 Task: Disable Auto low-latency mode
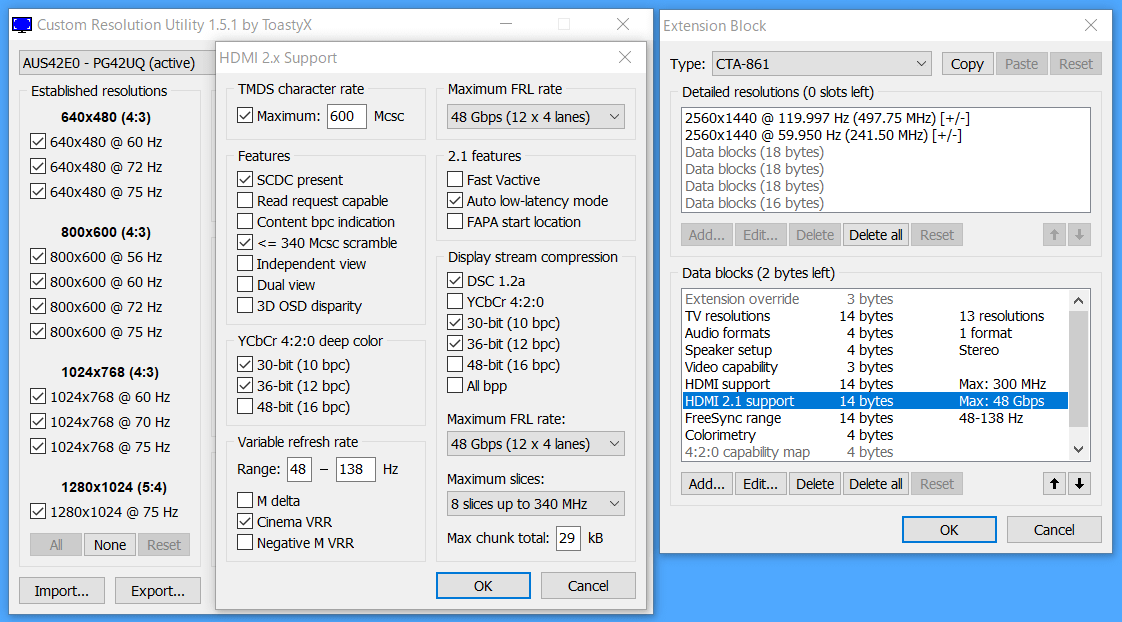coord(454,200)
